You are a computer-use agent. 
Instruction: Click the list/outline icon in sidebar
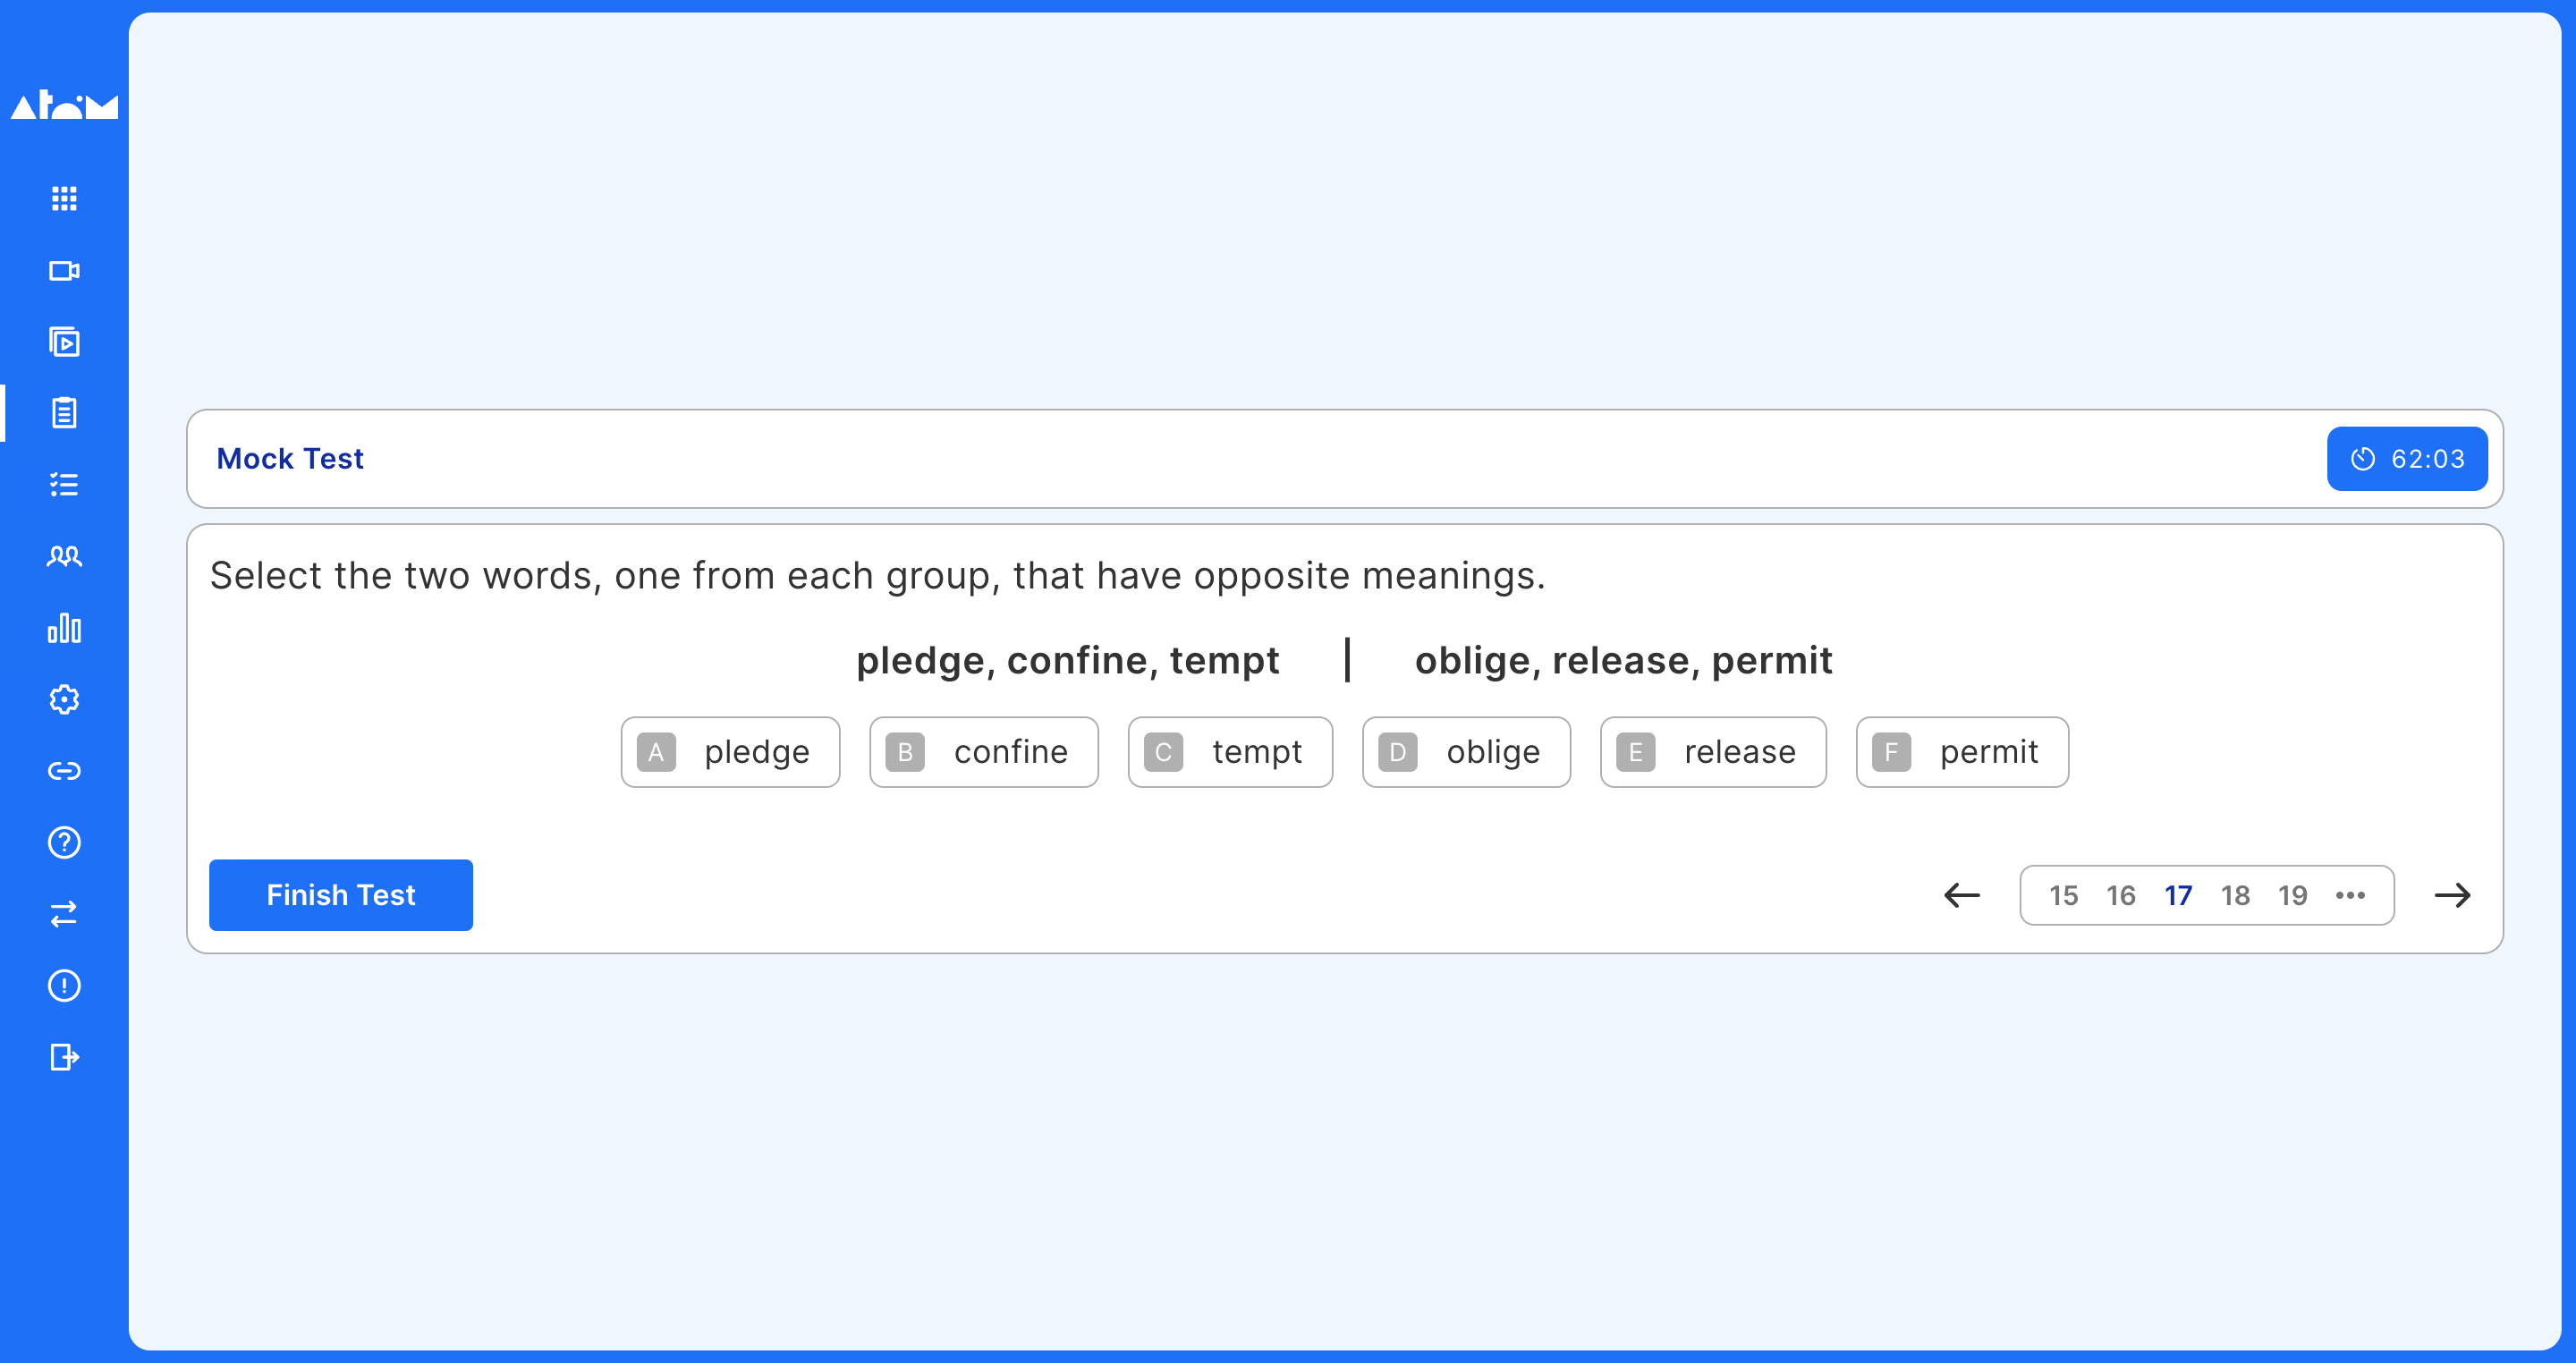(64, 484)
